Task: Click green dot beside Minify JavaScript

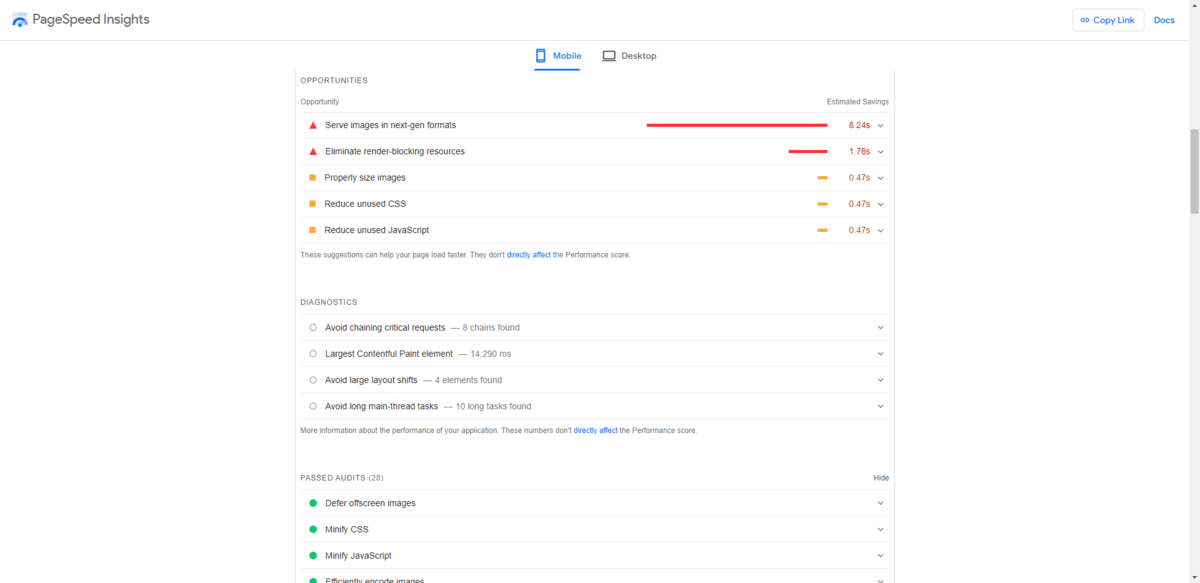Action: click(x=313, y=555)
